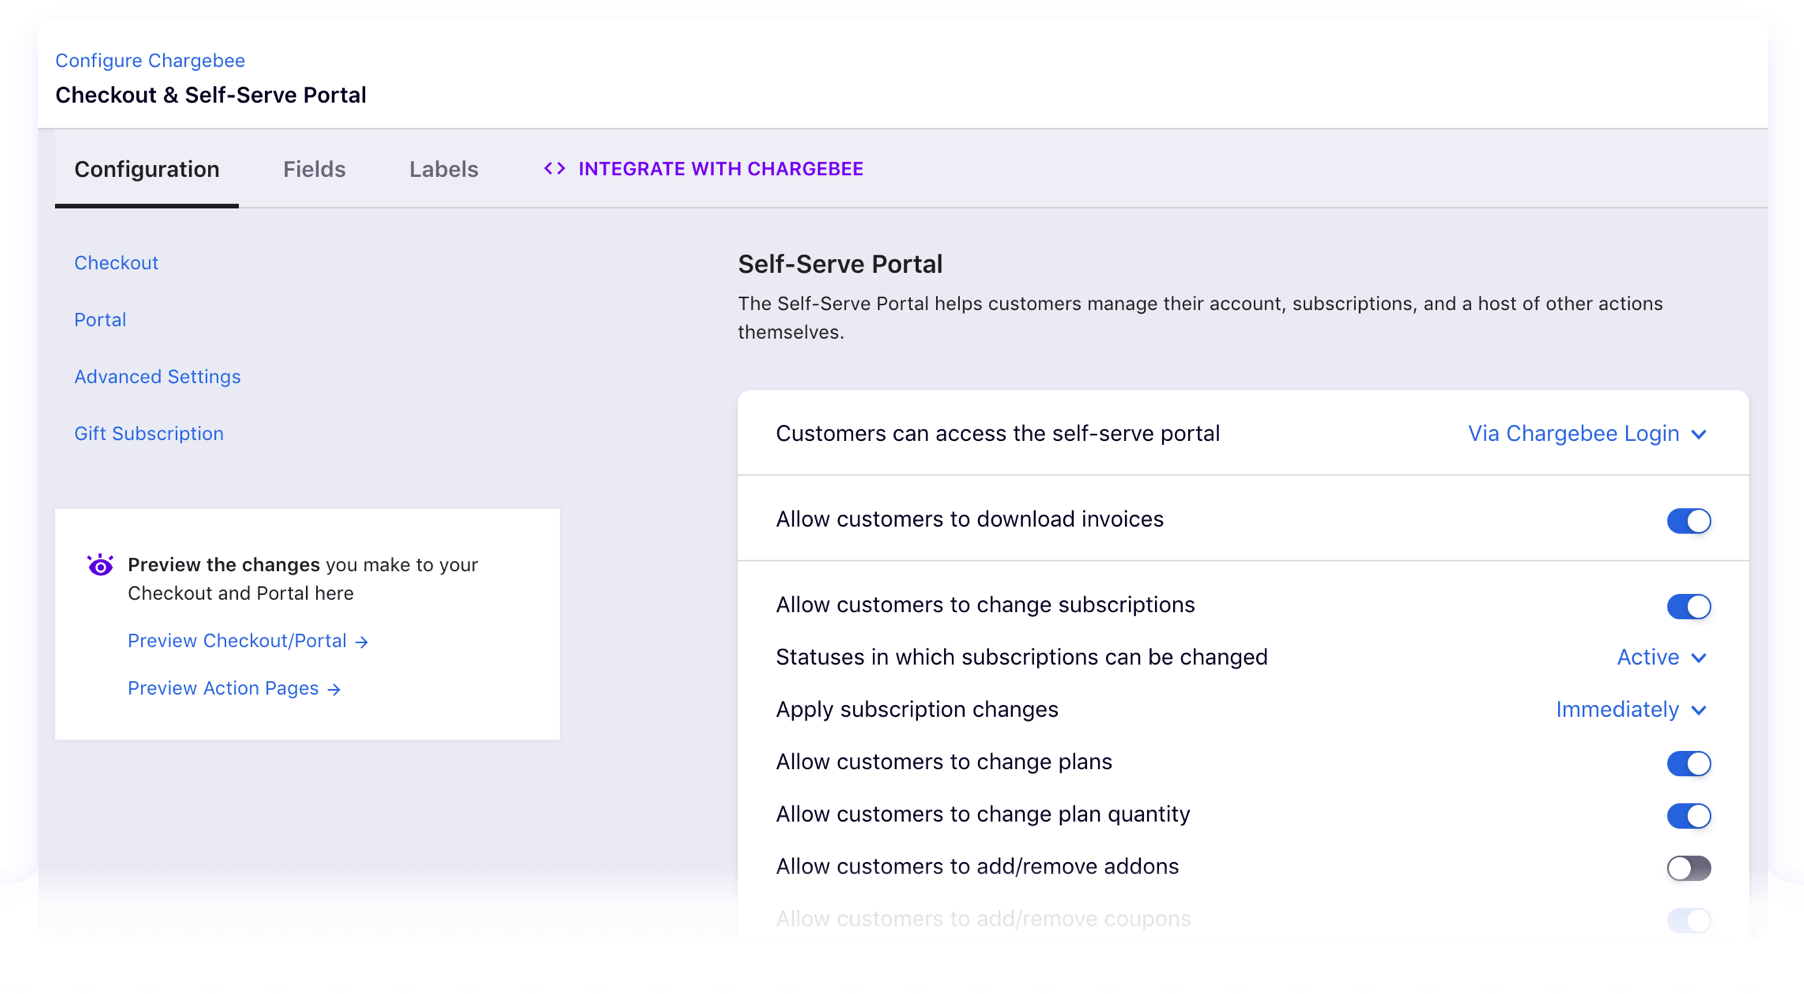Screen dimensions: 1804x994
Task: Click arrow icon next to Preview Action Pages
Action: (x=334, y=689)
